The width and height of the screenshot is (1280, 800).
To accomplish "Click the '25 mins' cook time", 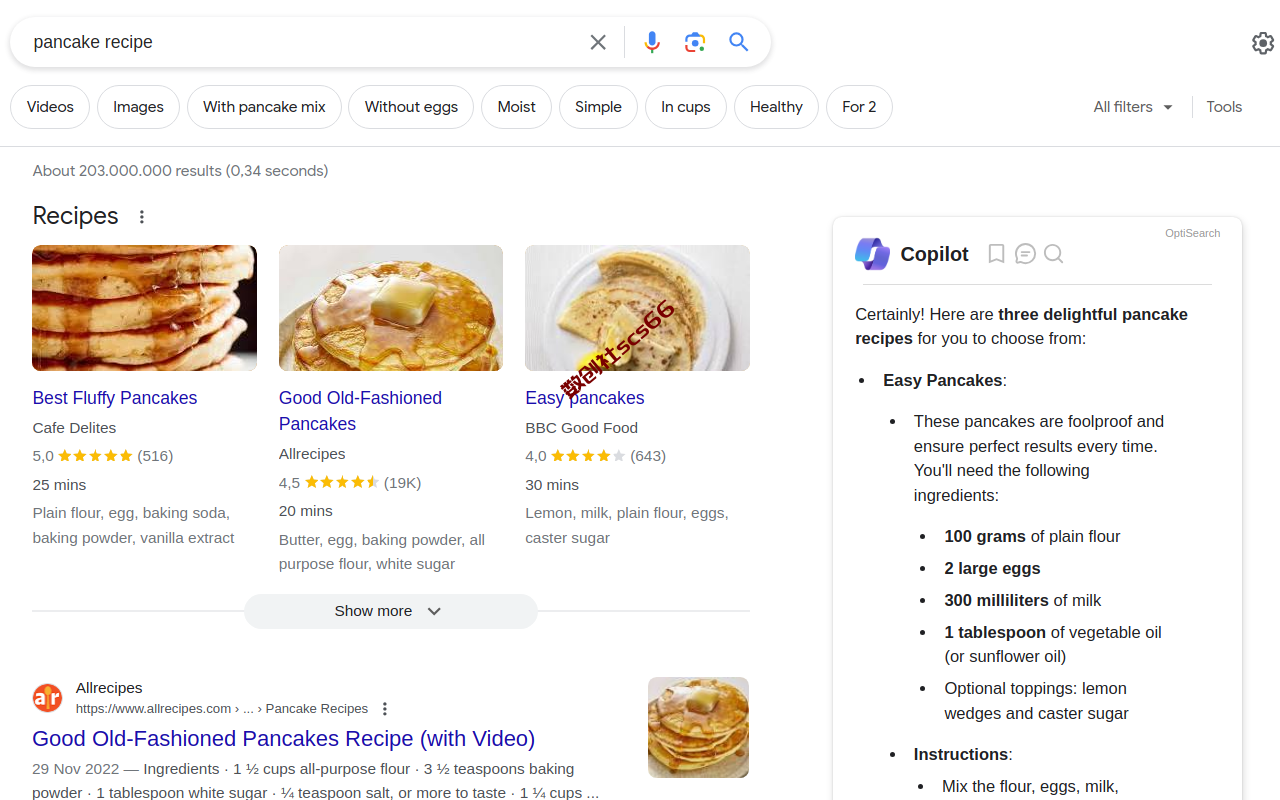I will tap(59, 485).
